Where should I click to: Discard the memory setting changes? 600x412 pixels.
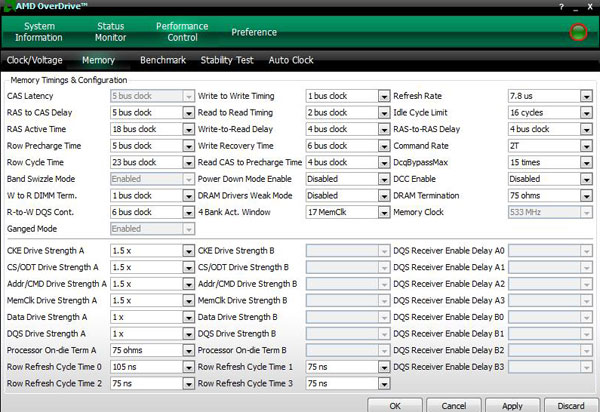[571, 405]
